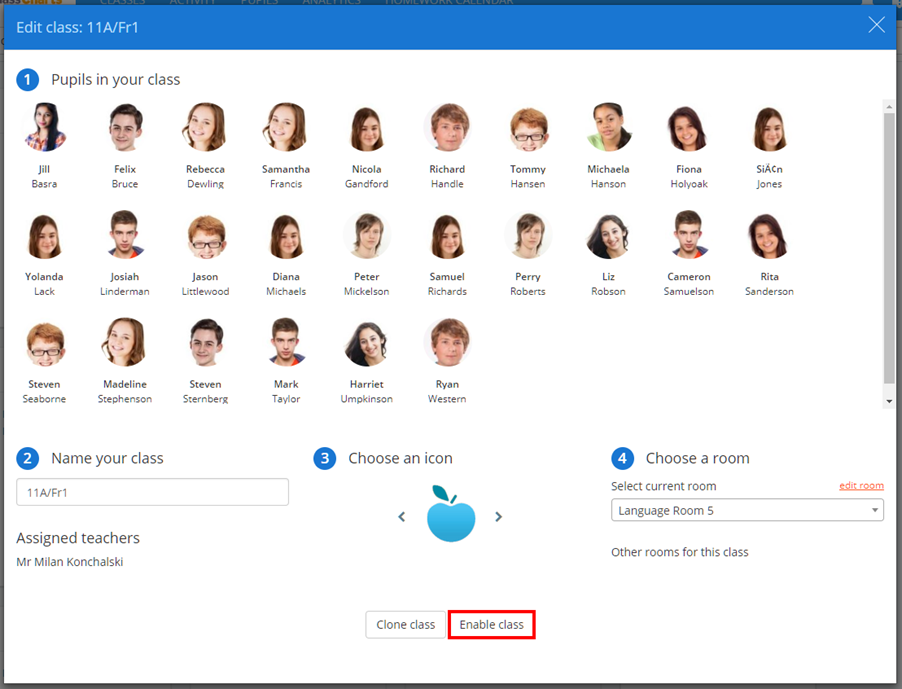Screen dimensions: 902x689
Task: Click the Clone class button
Action: click(x=405, y=624)
